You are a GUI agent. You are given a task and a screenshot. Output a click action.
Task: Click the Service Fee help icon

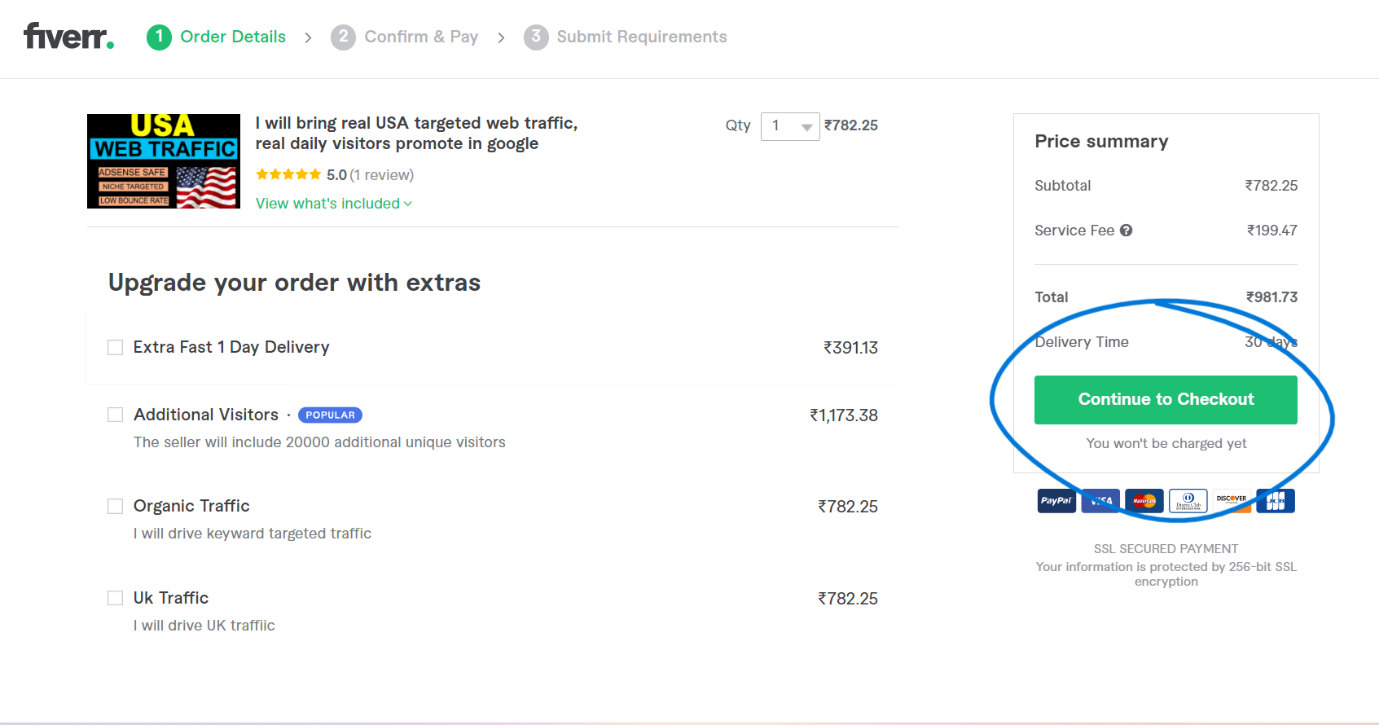(x=1126, y=230)
